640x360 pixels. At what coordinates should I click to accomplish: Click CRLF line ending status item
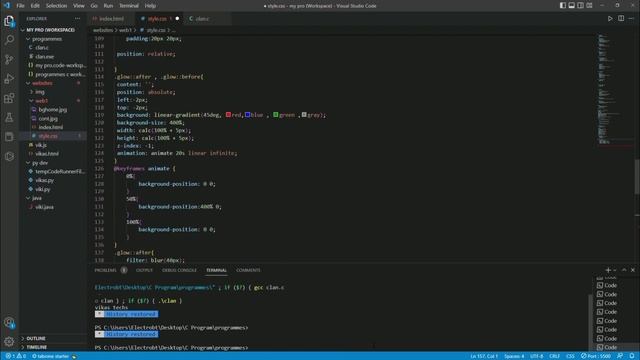coord(554,356)
